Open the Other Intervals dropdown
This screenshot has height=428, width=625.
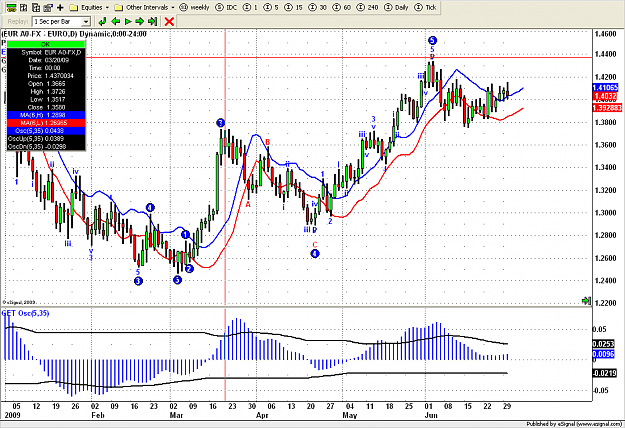click(144, 7)
